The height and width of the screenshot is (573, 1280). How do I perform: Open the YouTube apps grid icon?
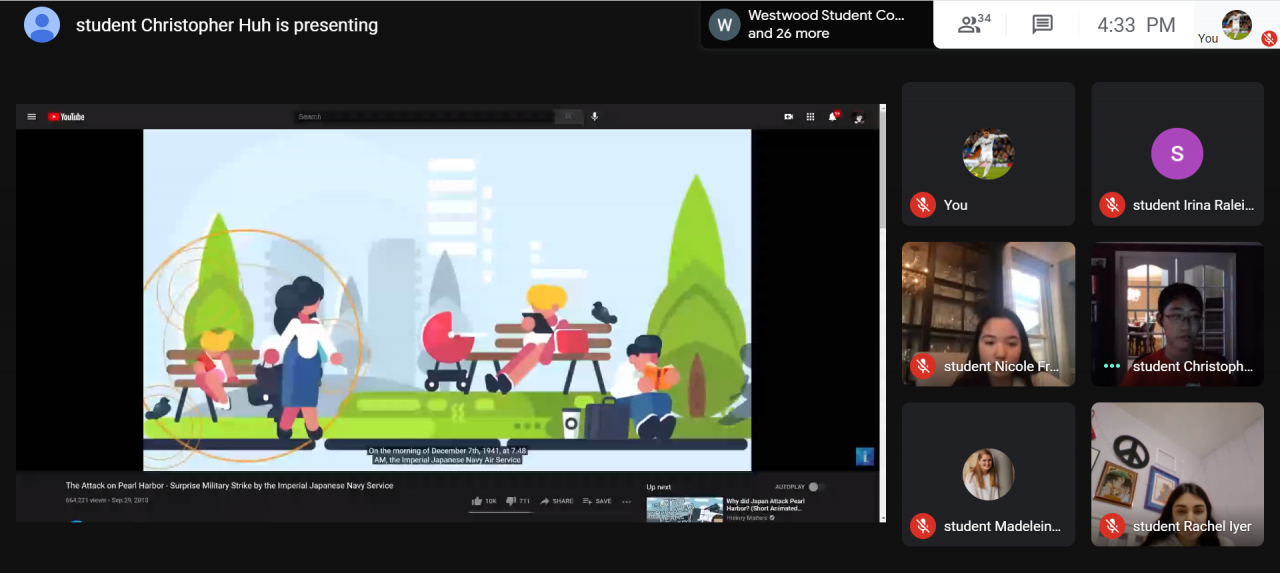pos(810,117)
